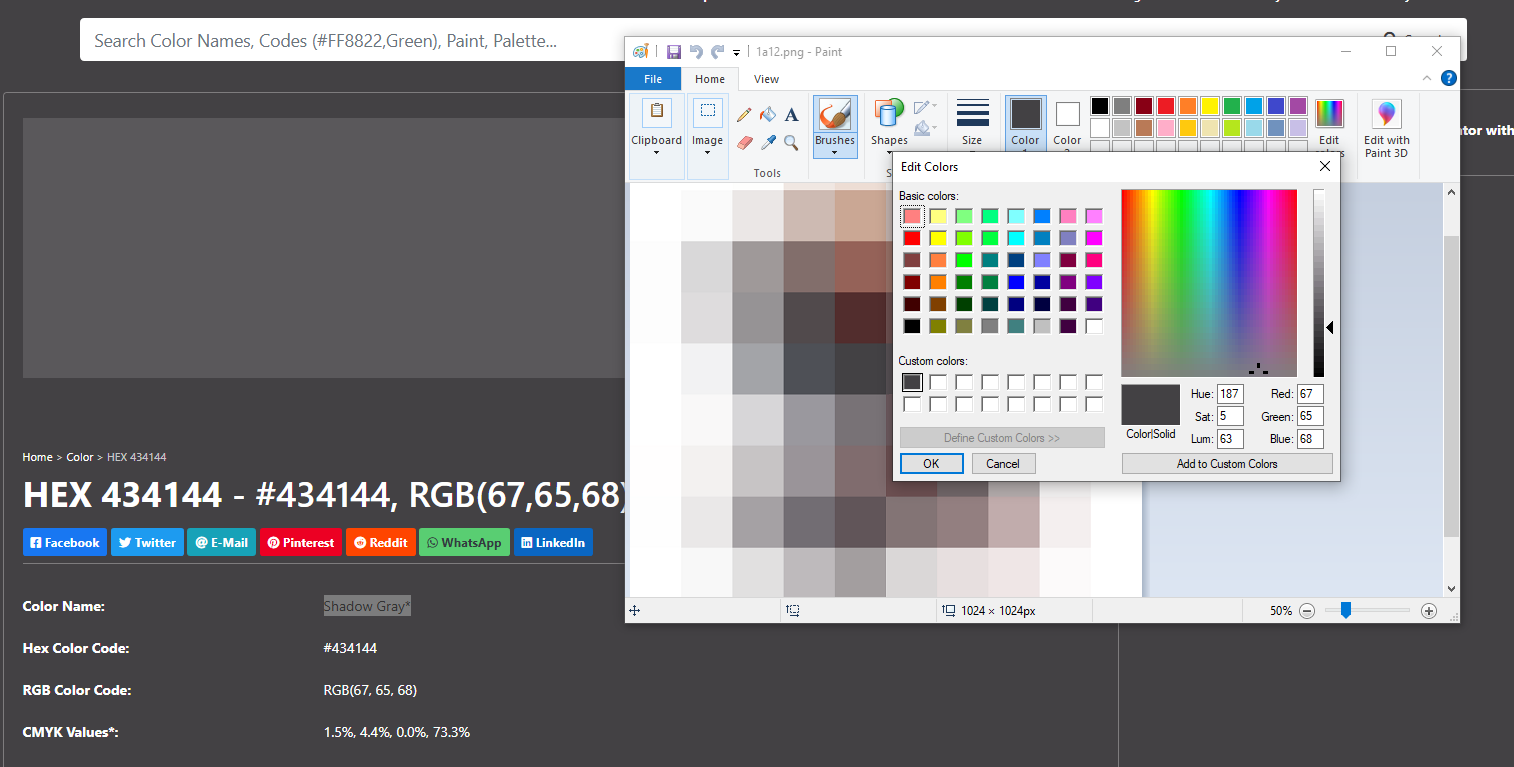Open Paint Help question mark icon

(1448, 78)
